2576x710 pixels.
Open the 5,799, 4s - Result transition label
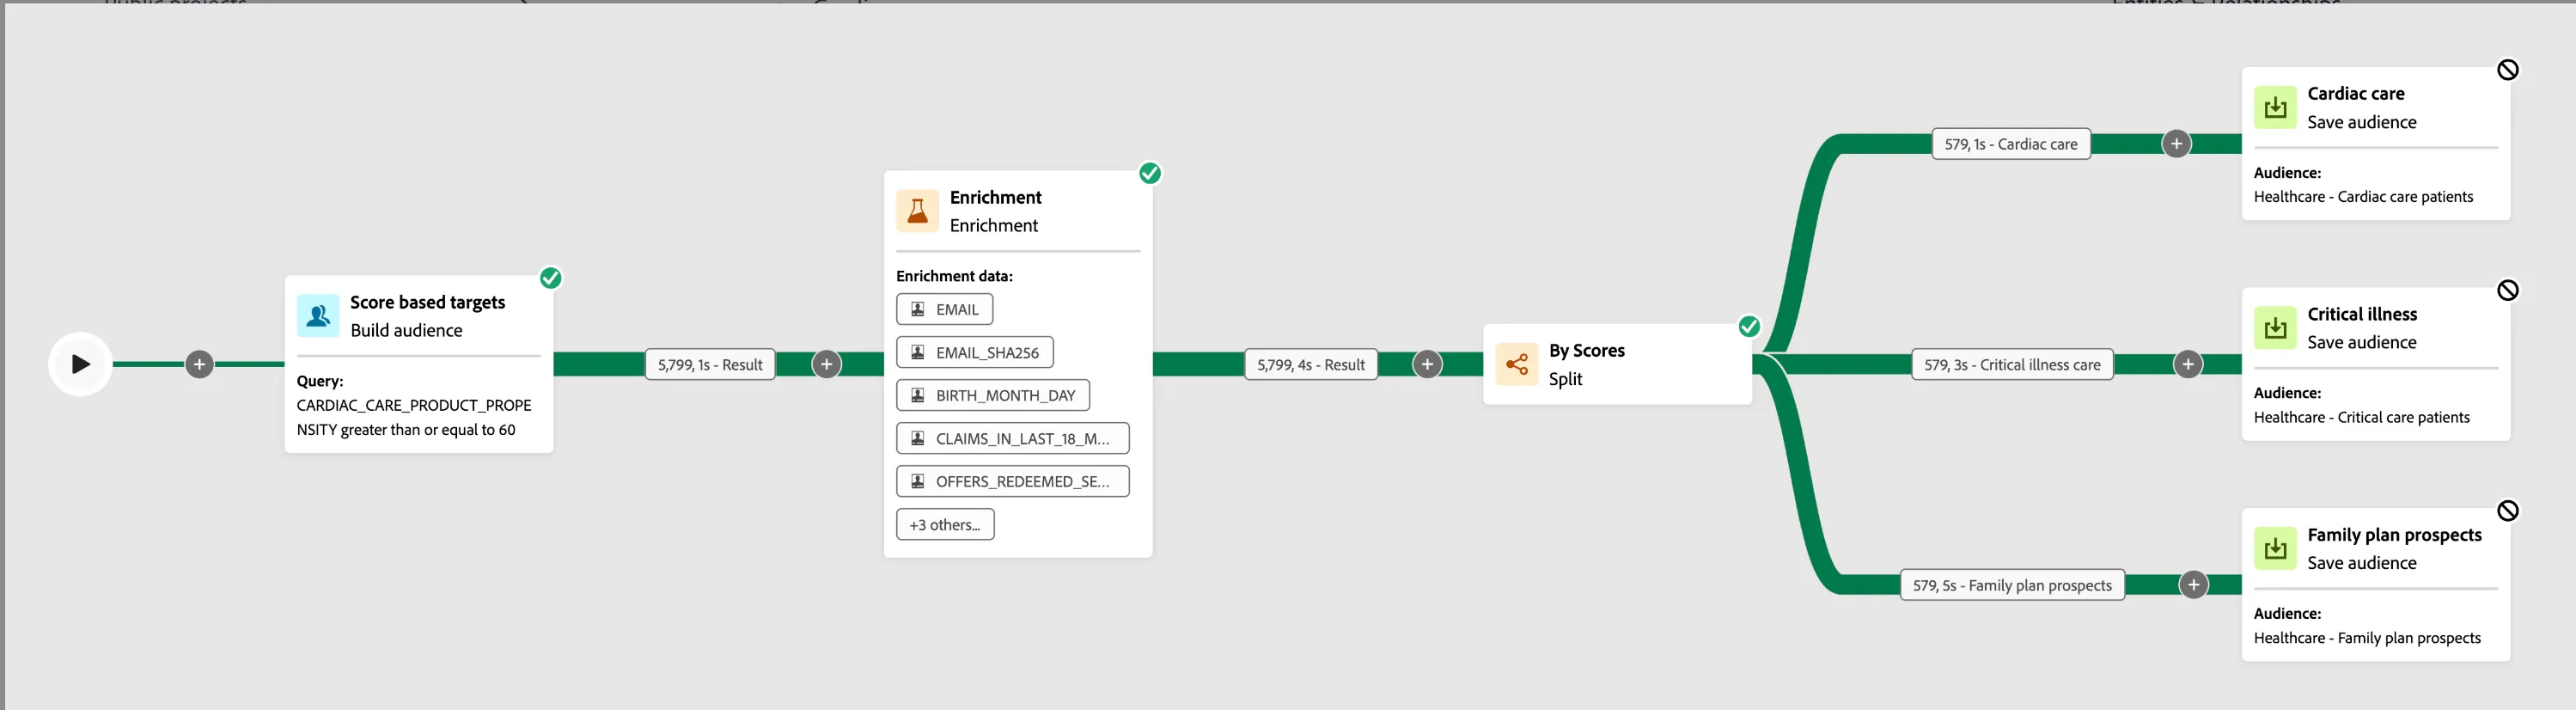(x=1311, y=365)
